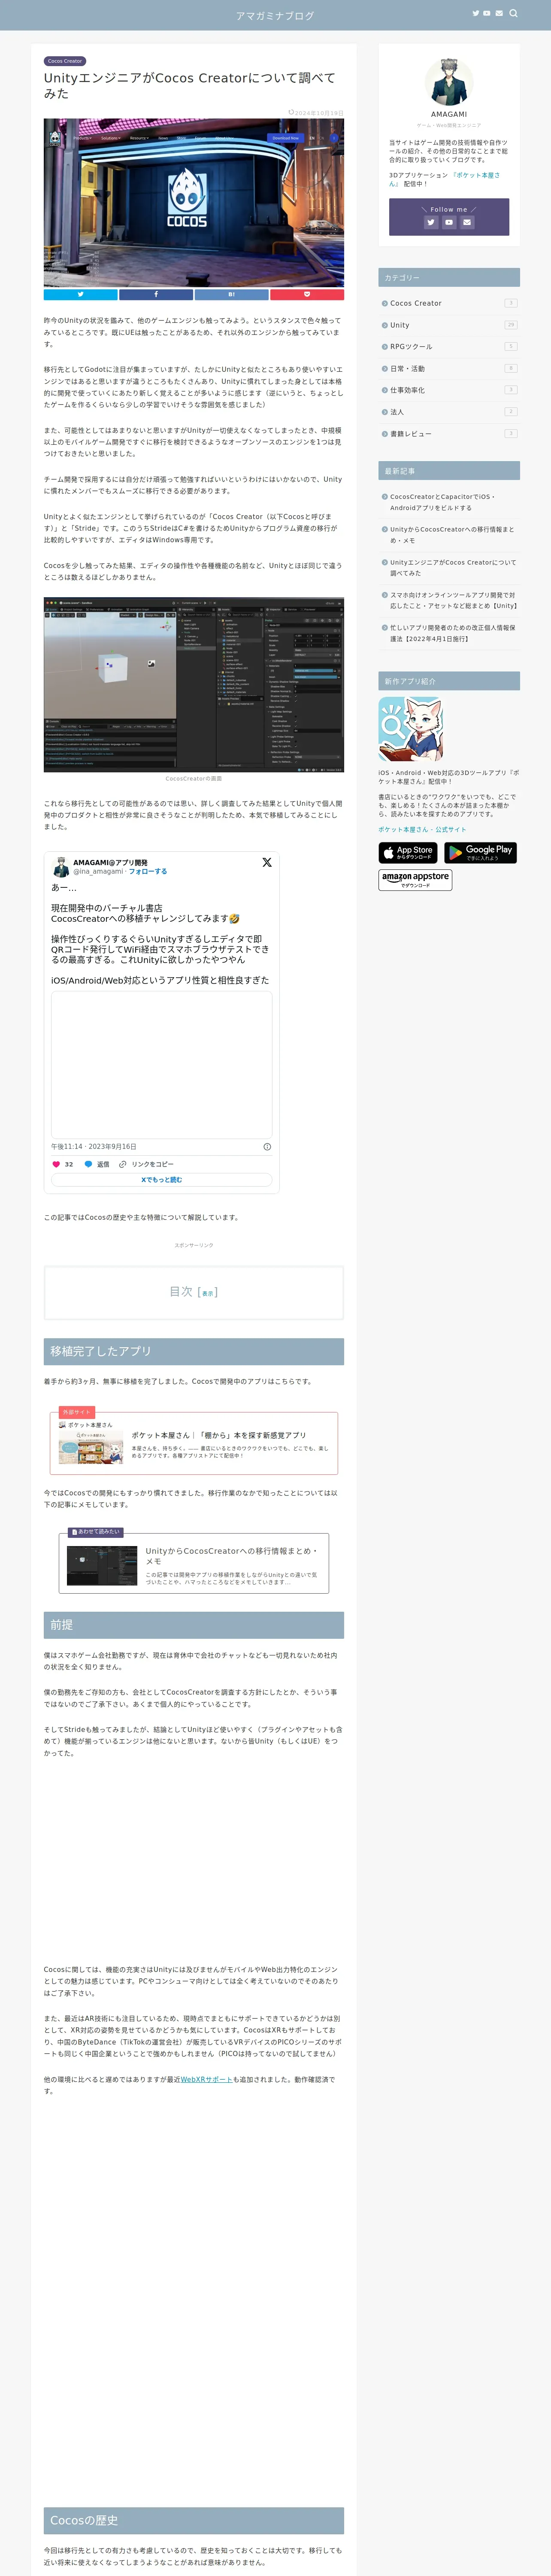Share the article on Twitter
The height and width of the screenshot is (2576, 551).
tap(81, 294)
